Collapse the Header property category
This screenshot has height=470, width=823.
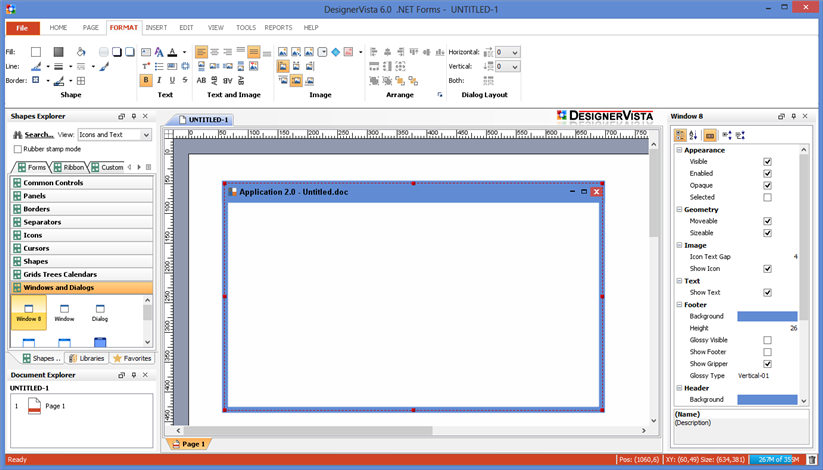click(x=679, y=388)
